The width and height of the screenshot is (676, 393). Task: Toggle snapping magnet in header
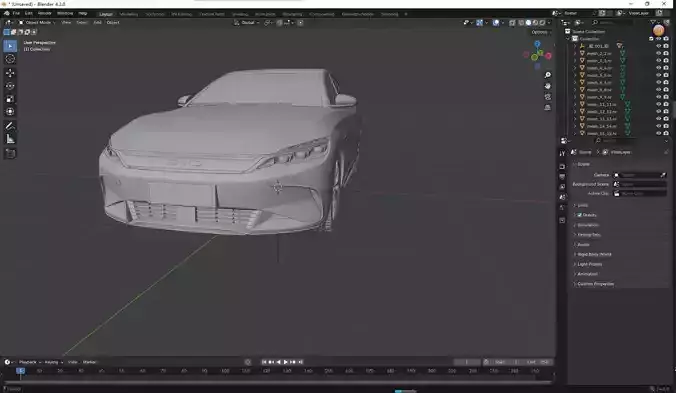(279, 22)
